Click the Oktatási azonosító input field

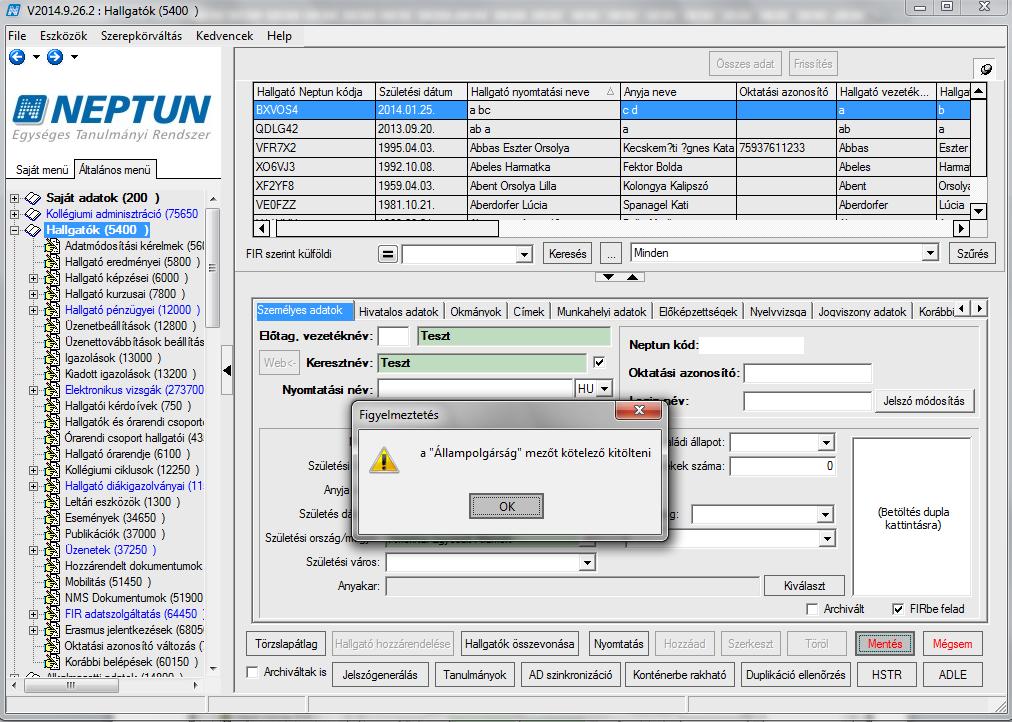pyautogui.click(x=807, y=373)
